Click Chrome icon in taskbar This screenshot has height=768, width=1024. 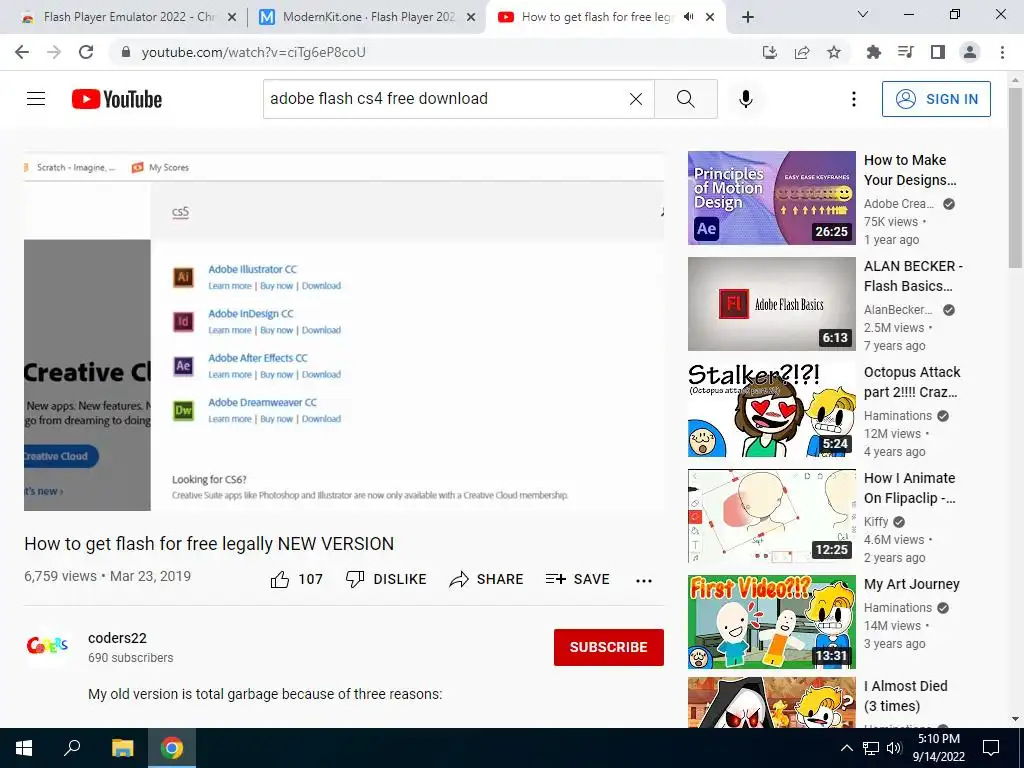point(172,748)
